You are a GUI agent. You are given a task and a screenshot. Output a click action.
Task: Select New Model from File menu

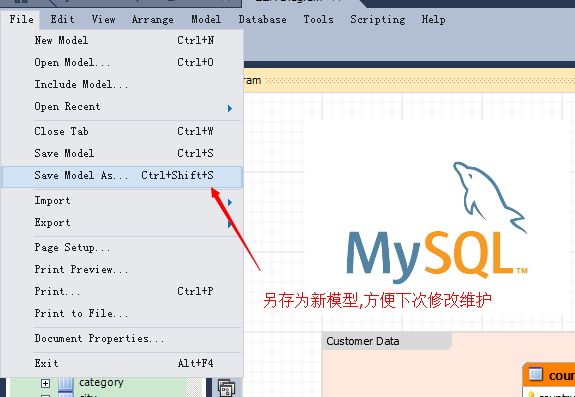[122, 40]
